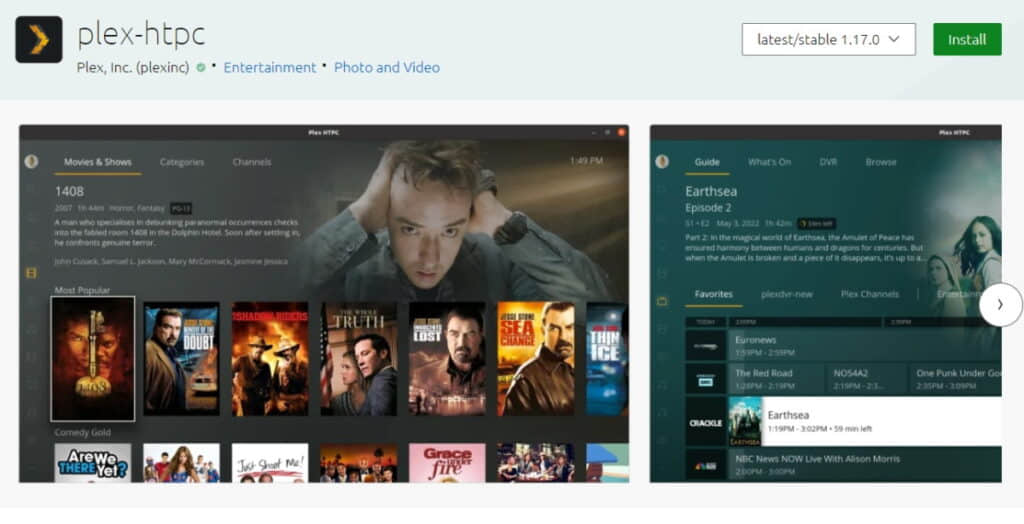Select the Sea Change movie poster
This screenshot has height=524, width=1024.
pos(536,359)
